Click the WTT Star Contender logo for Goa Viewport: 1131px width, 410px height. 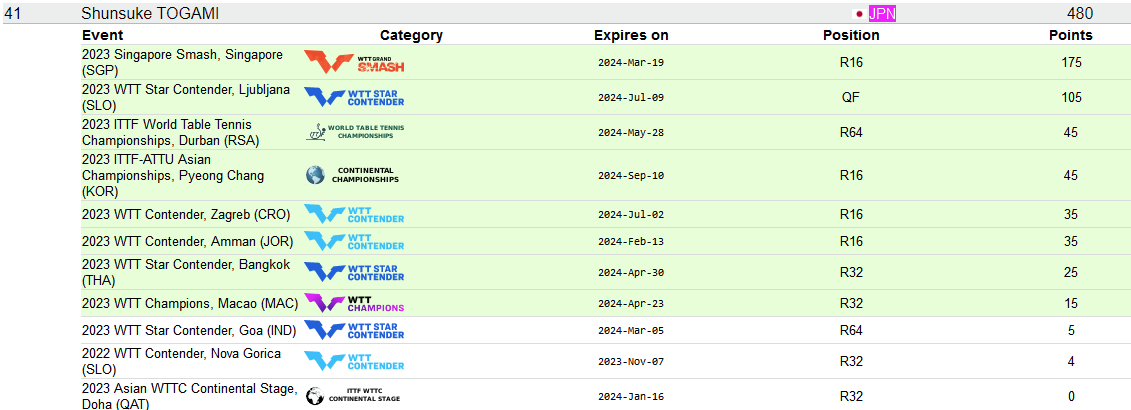tap(353, 331)
